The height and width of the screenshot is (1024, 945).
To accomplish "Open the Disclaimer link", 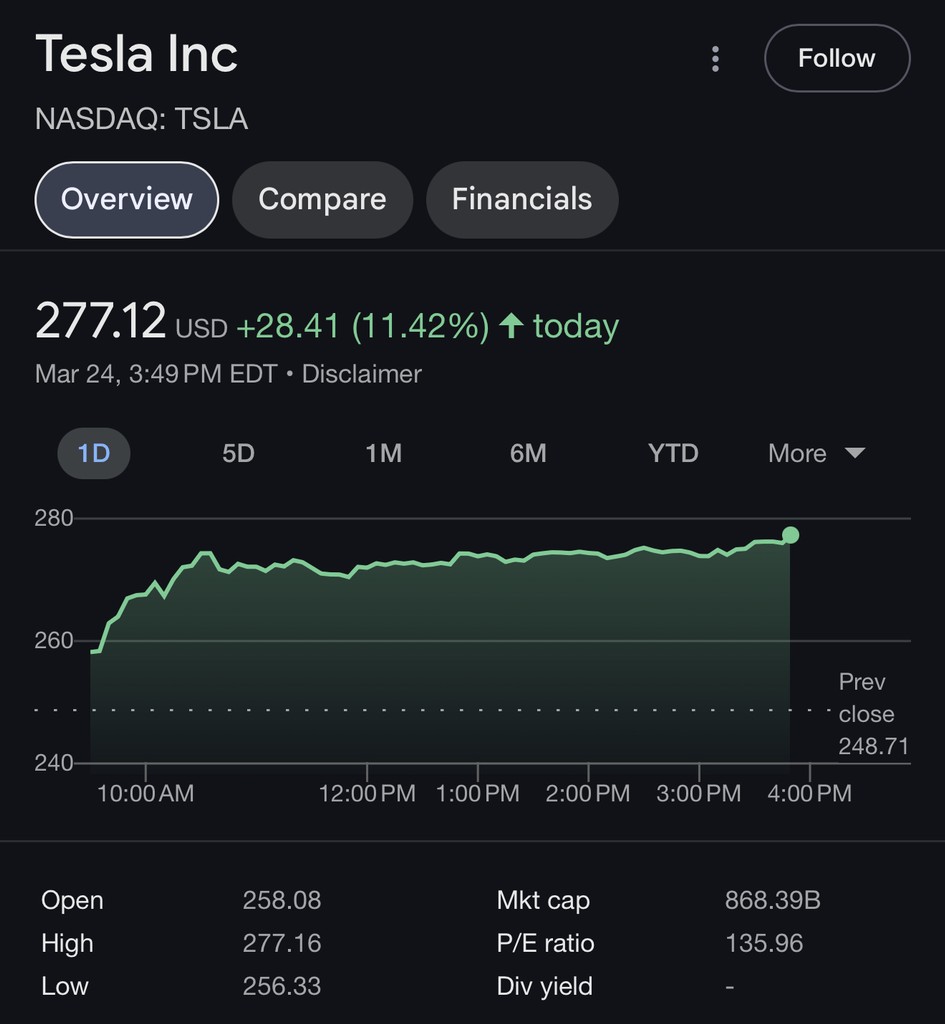I will click(362, 374).
